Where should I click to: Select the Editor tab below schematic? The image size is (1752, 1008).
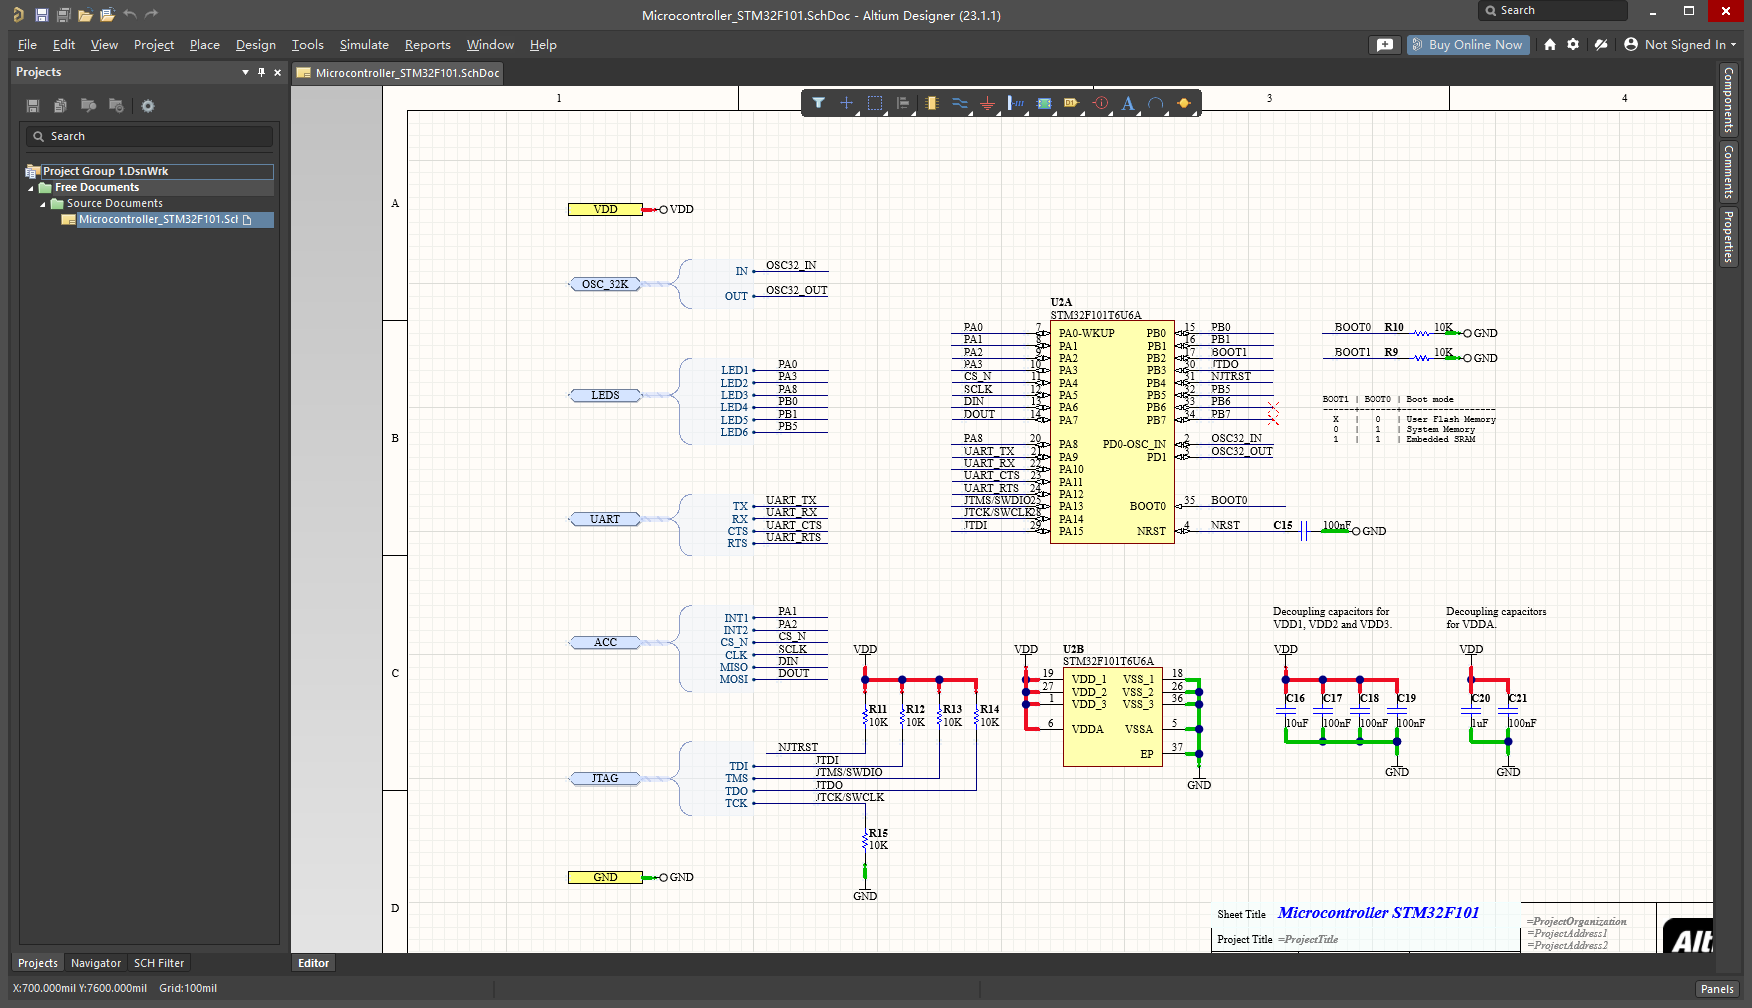pyautogui.click(x=313, y=963)
